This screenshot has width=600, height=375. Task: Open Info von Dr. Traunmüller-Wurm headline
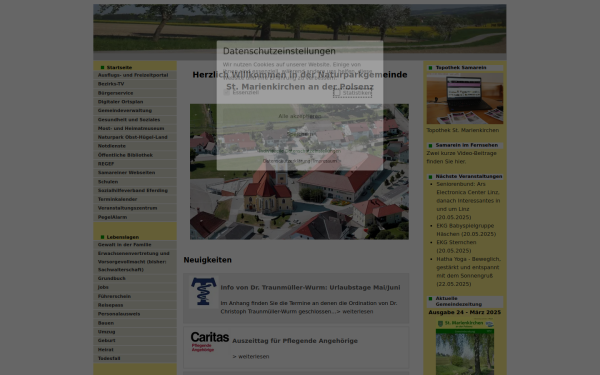pyautogui.click(x=310, y=287)
